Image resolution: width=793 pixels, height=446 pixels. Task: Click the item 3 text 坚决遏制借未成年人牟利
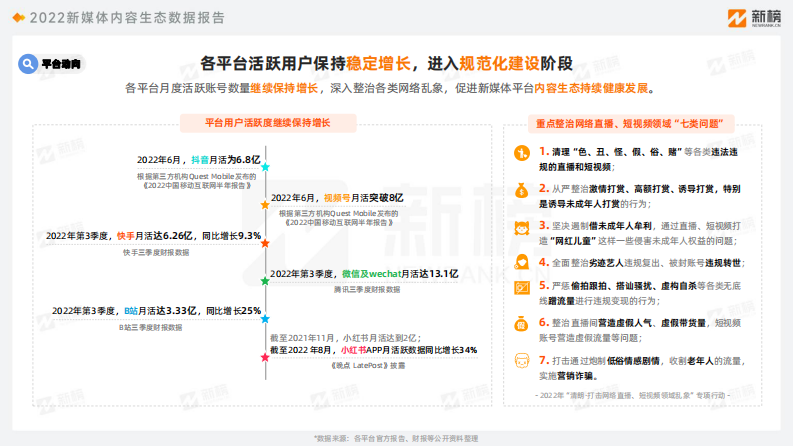click(640, 233)
